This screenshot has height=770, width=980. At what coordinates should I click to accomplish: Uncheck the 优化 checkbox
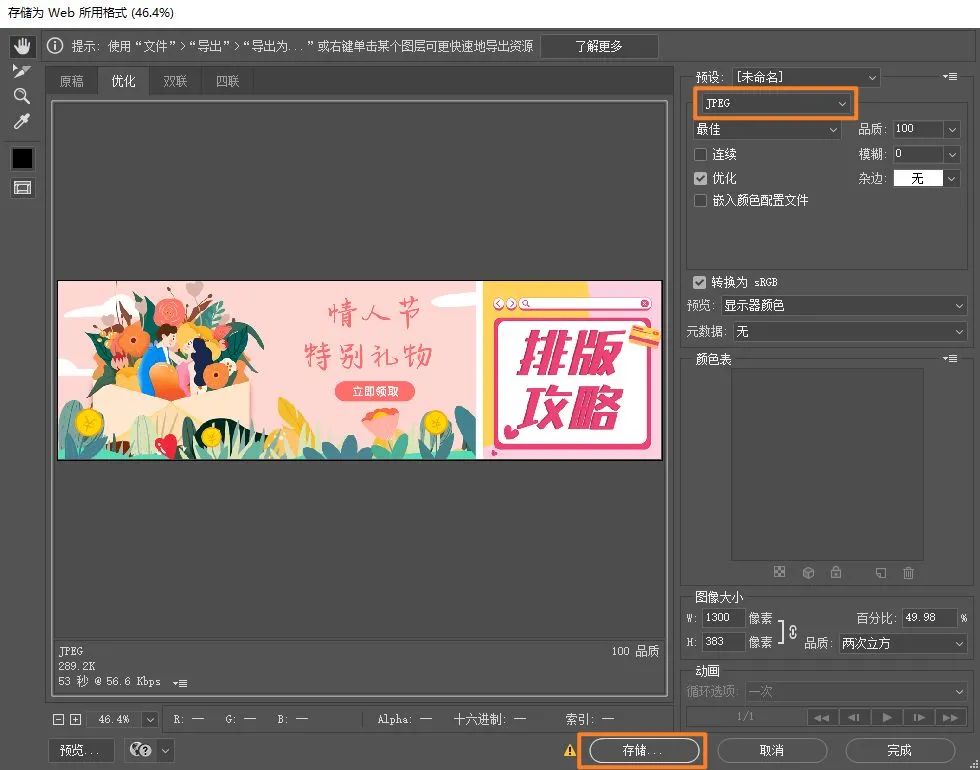[701, 178]
